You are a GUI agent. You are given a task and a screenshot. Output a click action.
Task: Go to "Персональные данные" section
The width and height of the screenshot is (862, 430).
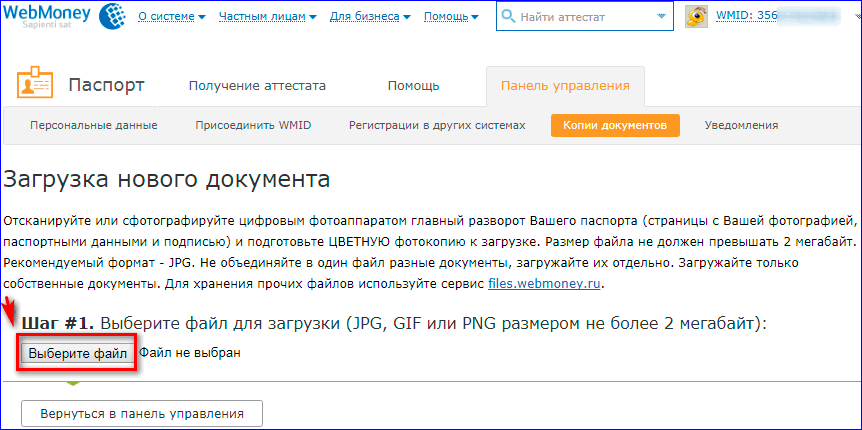click(x=93, y=125)
